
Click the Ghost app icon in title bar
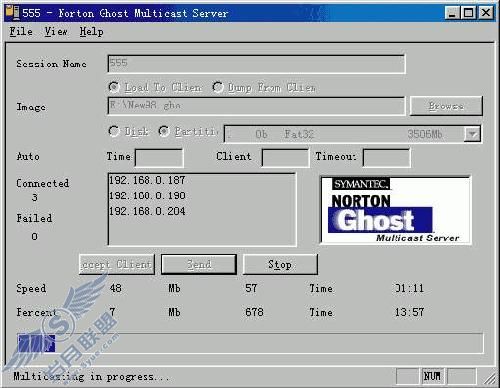13,13
